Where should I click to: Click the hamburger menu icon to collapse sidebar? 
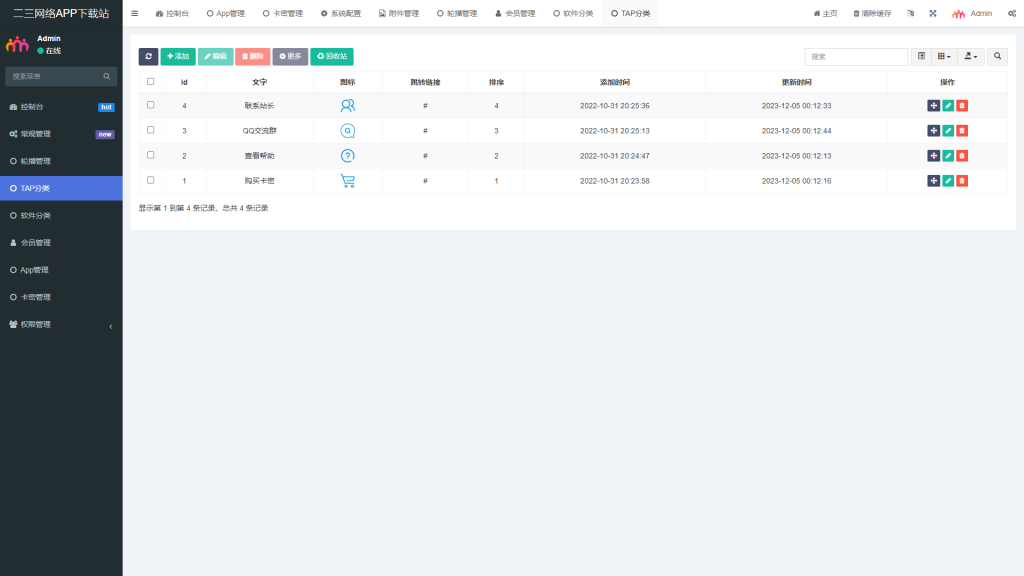click(x=135, y=14)
